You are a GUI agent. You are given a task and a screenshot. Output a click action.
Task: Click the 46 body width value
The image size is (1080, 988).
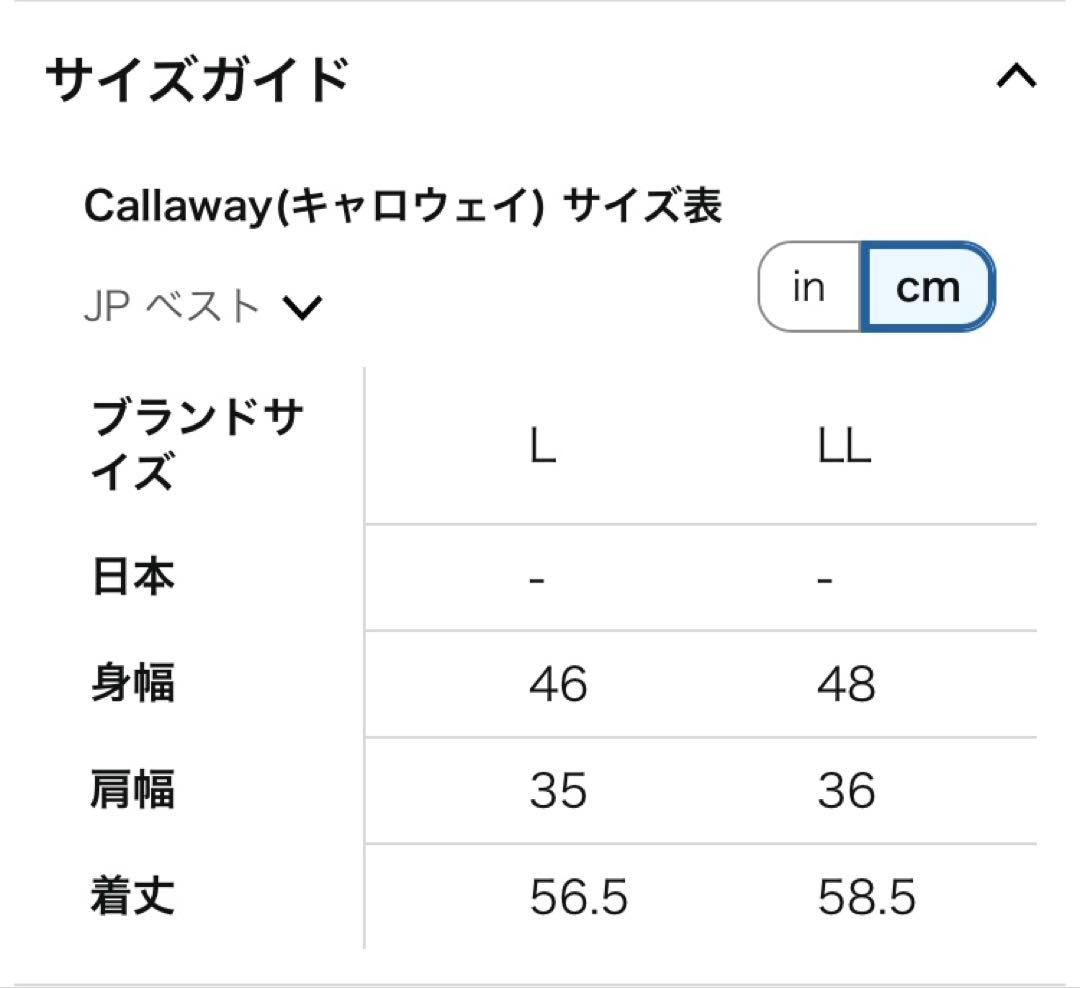558,685
